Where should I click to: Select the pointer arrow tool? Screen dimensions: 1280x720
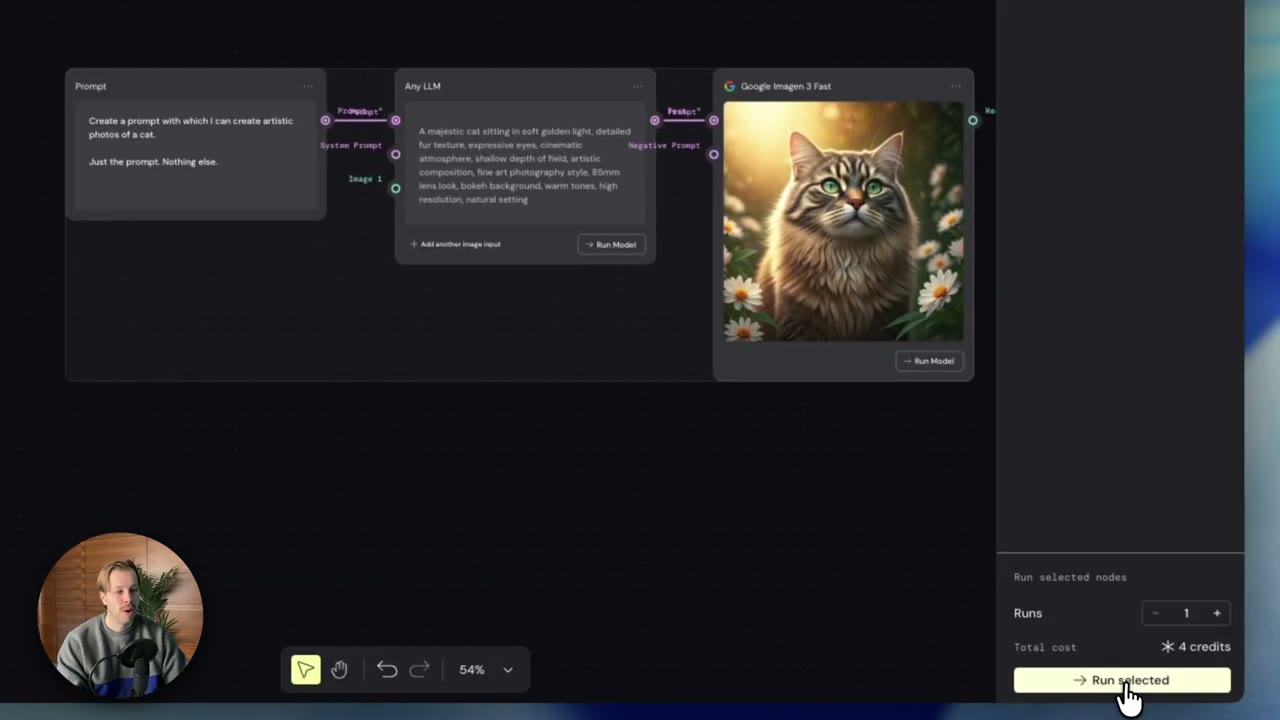point(306,670)
